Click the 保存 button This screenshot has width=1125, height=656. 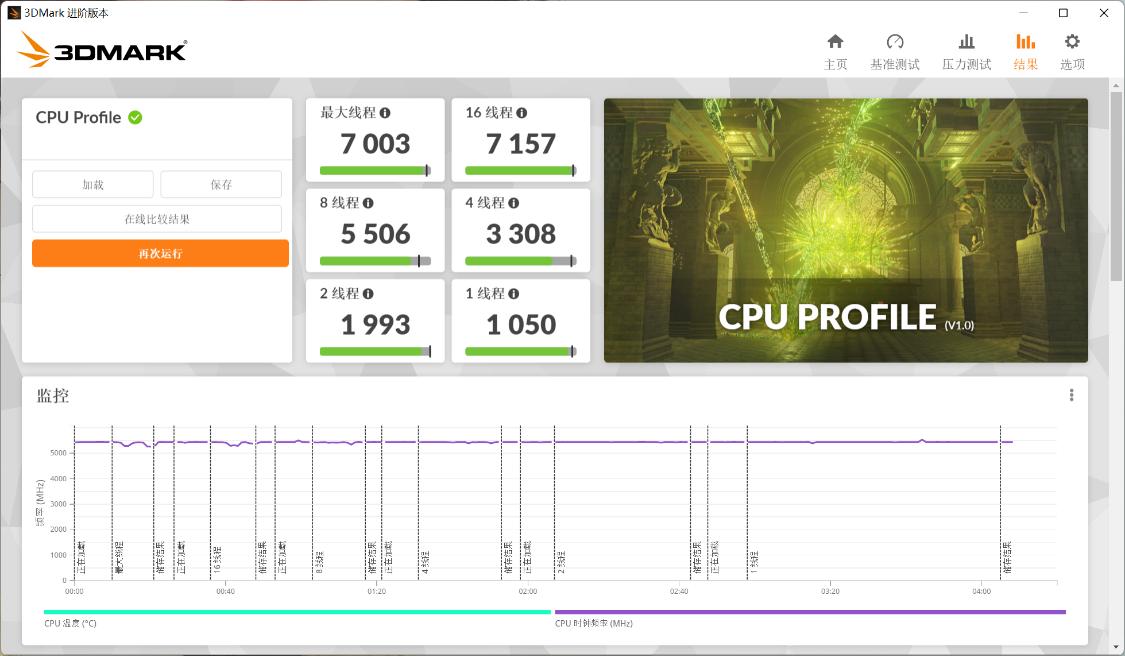pyautogui.click(x=220, y=184)
